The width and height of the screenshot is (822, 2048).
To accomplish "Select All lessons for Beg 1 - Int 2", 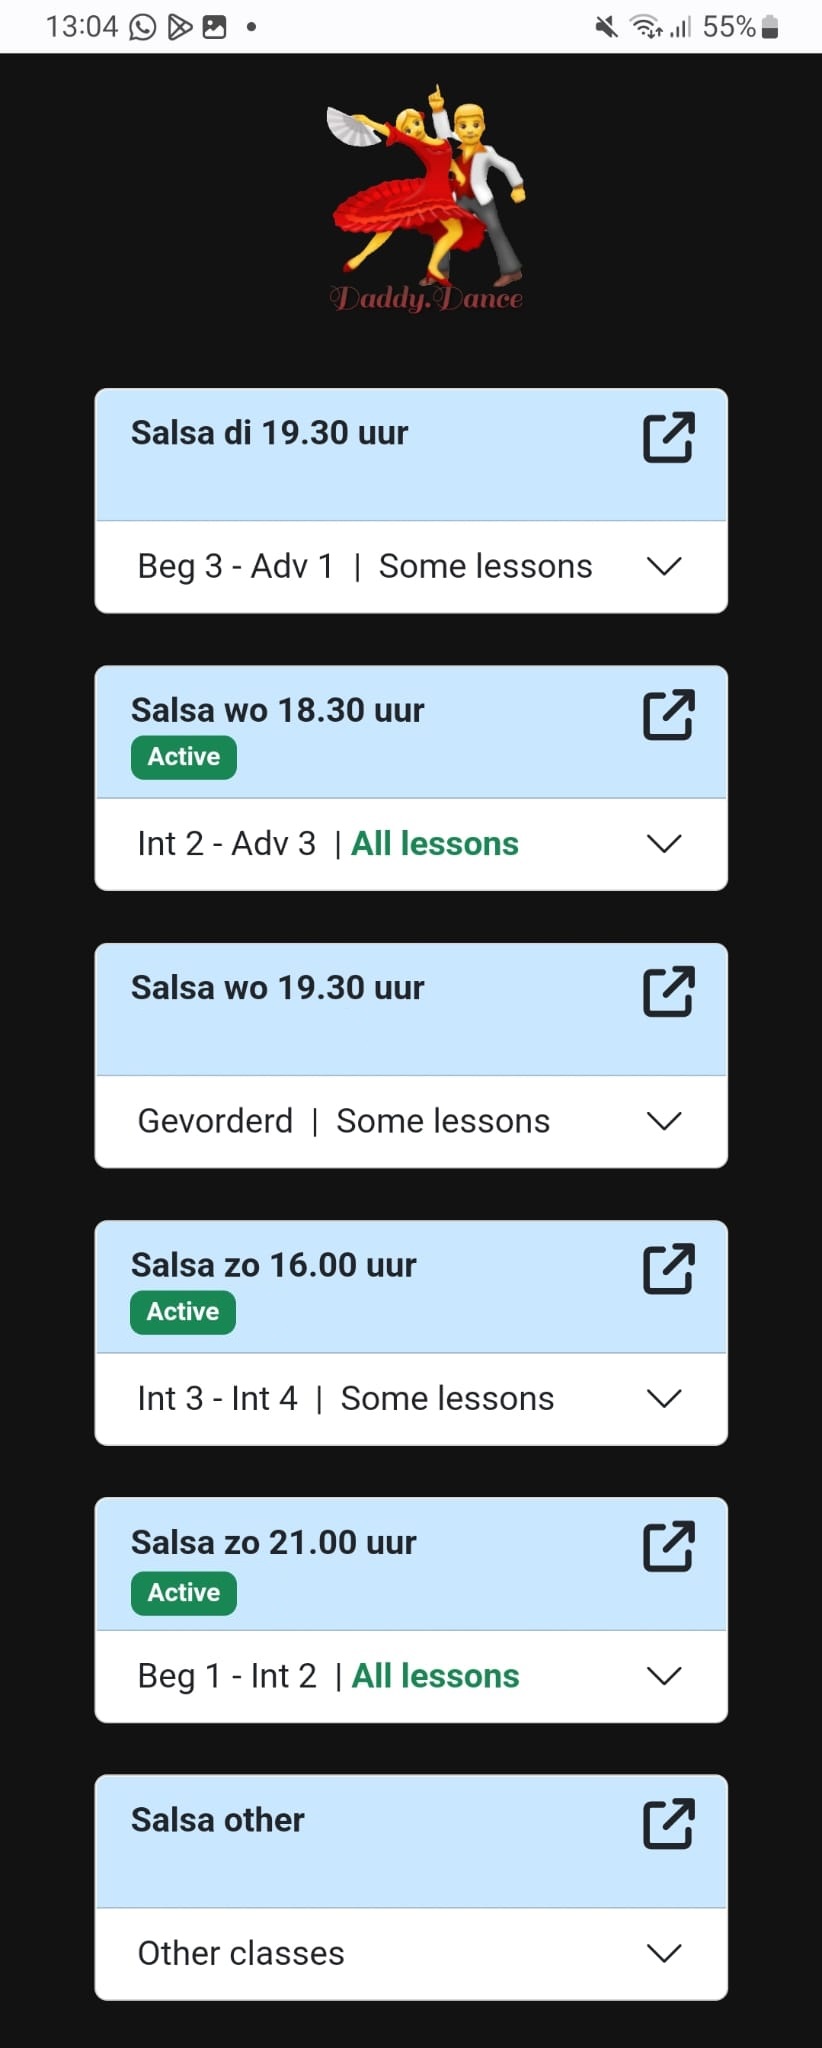I will (436, 1675).
